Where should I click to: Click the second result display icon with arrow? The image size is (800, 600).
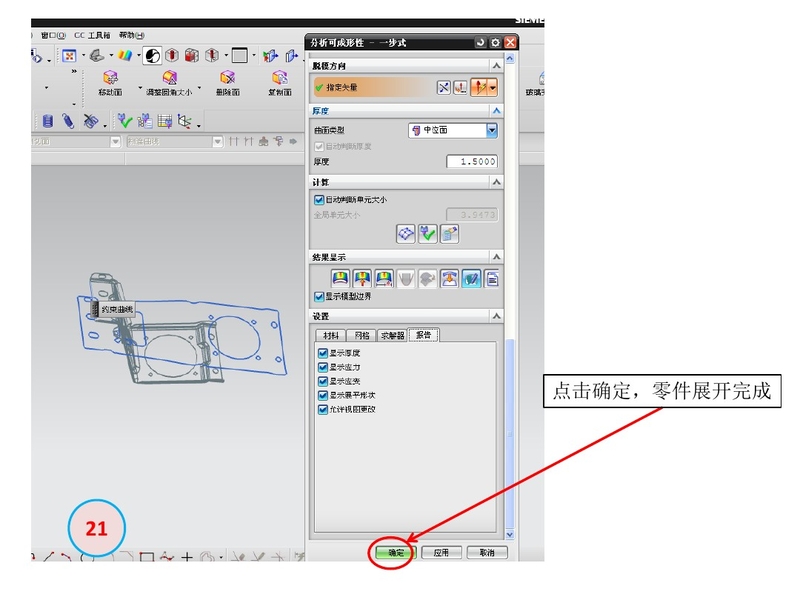pyautogui.click(x=362, y=279)
